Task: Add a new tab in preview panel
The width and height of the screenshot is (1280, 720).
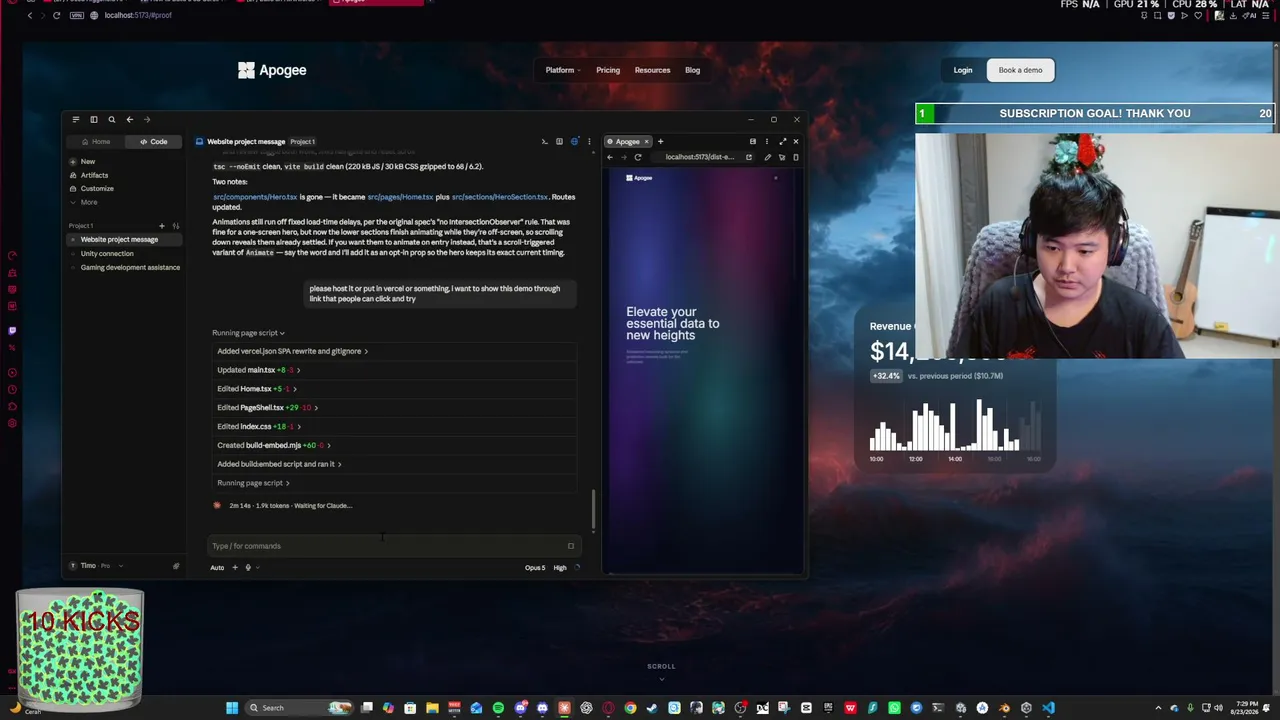Action: [x=660, y=142]
